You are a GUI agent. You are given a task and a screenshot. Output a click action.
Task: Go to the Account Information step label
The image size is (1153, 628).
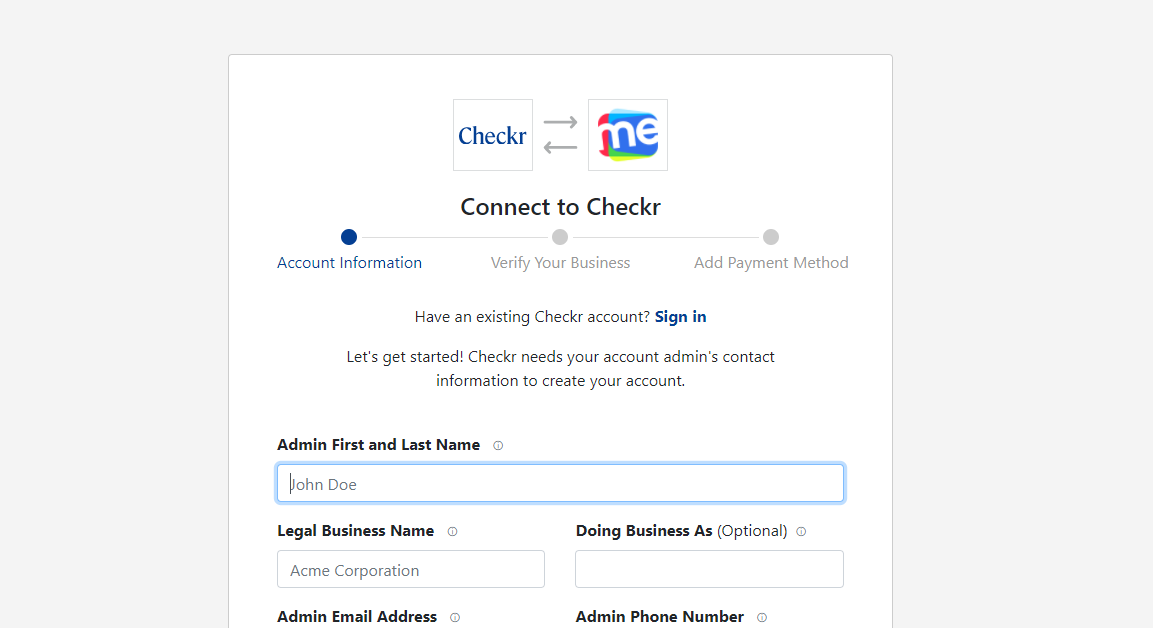(349, 263)
